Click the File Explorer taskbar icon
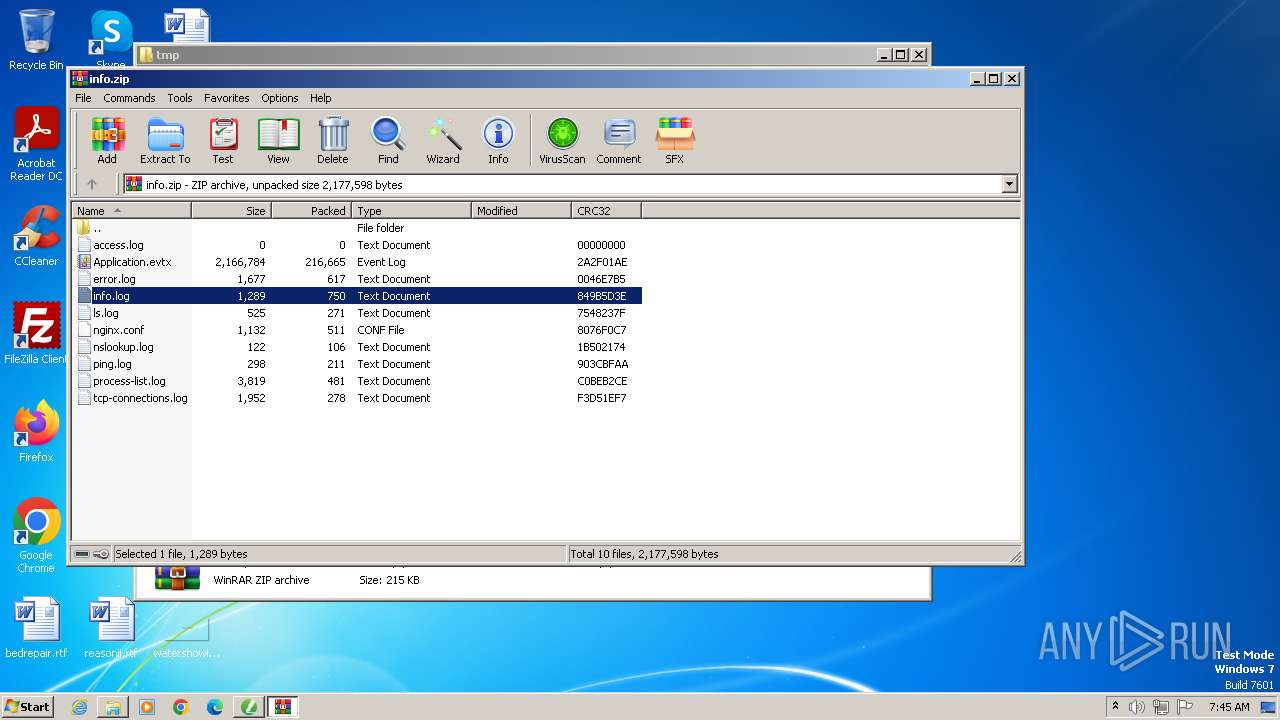 point(113,707)
